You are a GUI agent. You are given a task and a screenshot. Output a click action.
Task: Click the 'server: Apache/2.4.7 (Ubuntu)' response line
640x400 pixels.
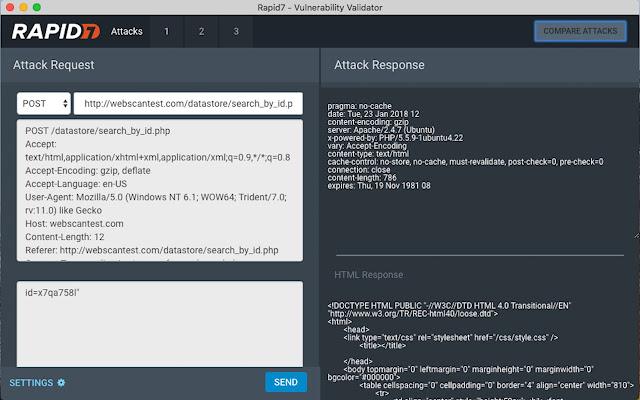click(x=381, y=130)
